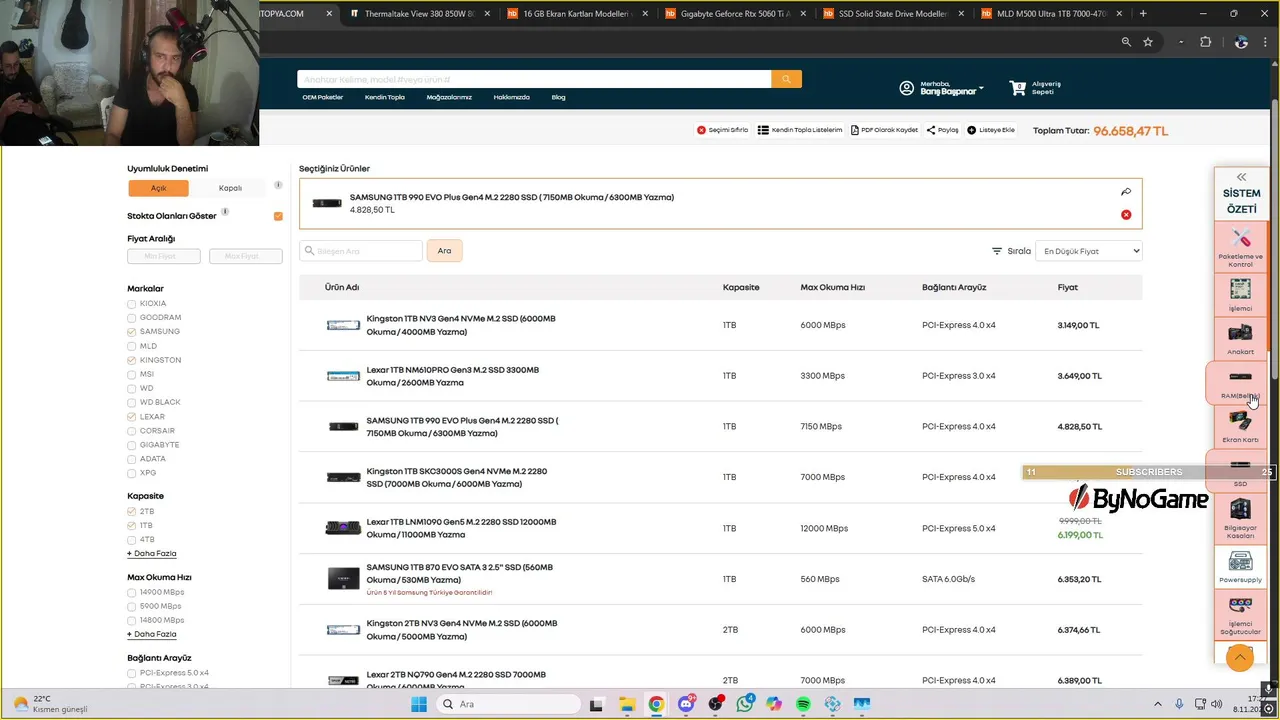Screen dimensions: 1280x720
Task: Bookmark page with star icon
Action: tap(1148, 42)
